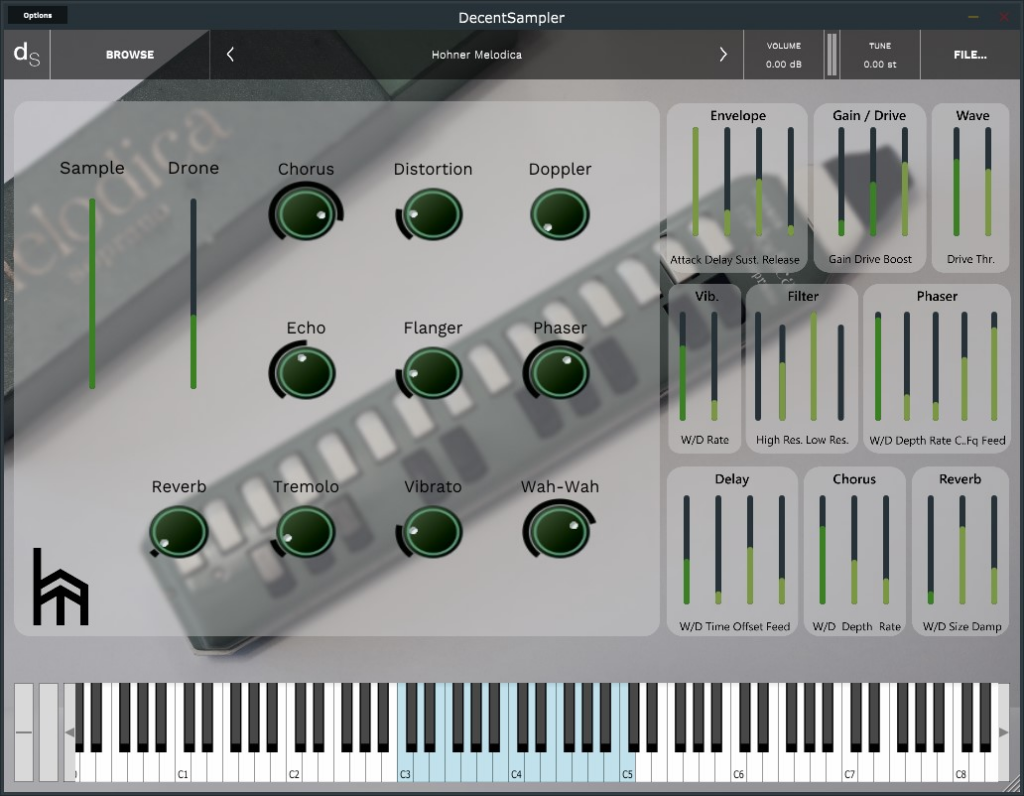Set the Filter Low slider
Screen dimensions: 1024x796
[814, 366]
